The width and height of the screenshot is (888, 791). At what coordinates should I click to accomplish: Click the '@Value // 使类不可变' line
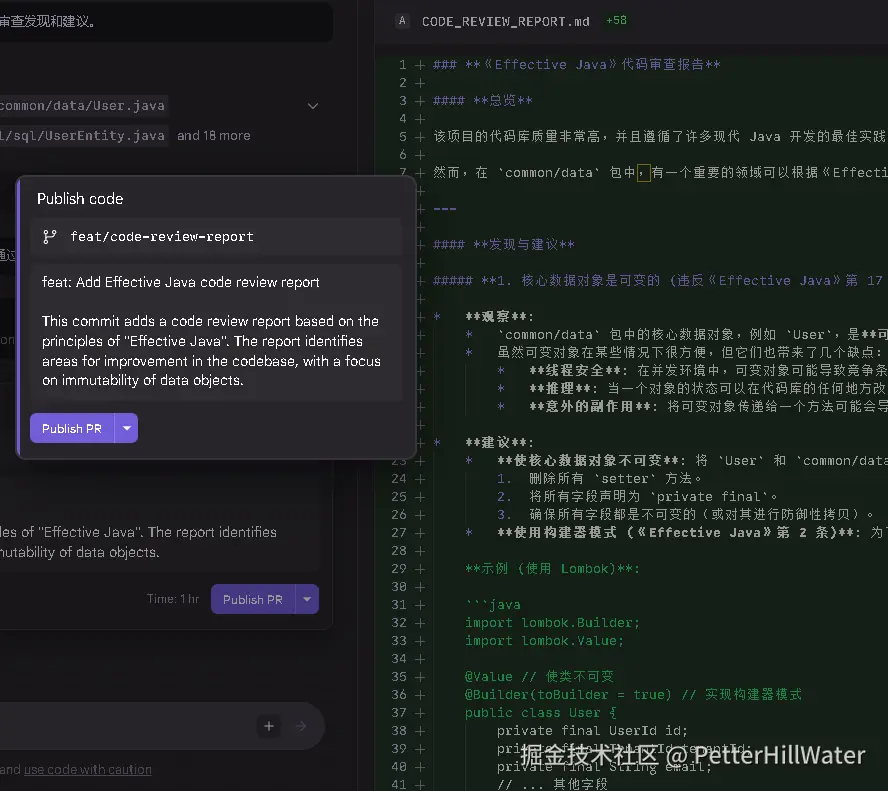(539, 677)
